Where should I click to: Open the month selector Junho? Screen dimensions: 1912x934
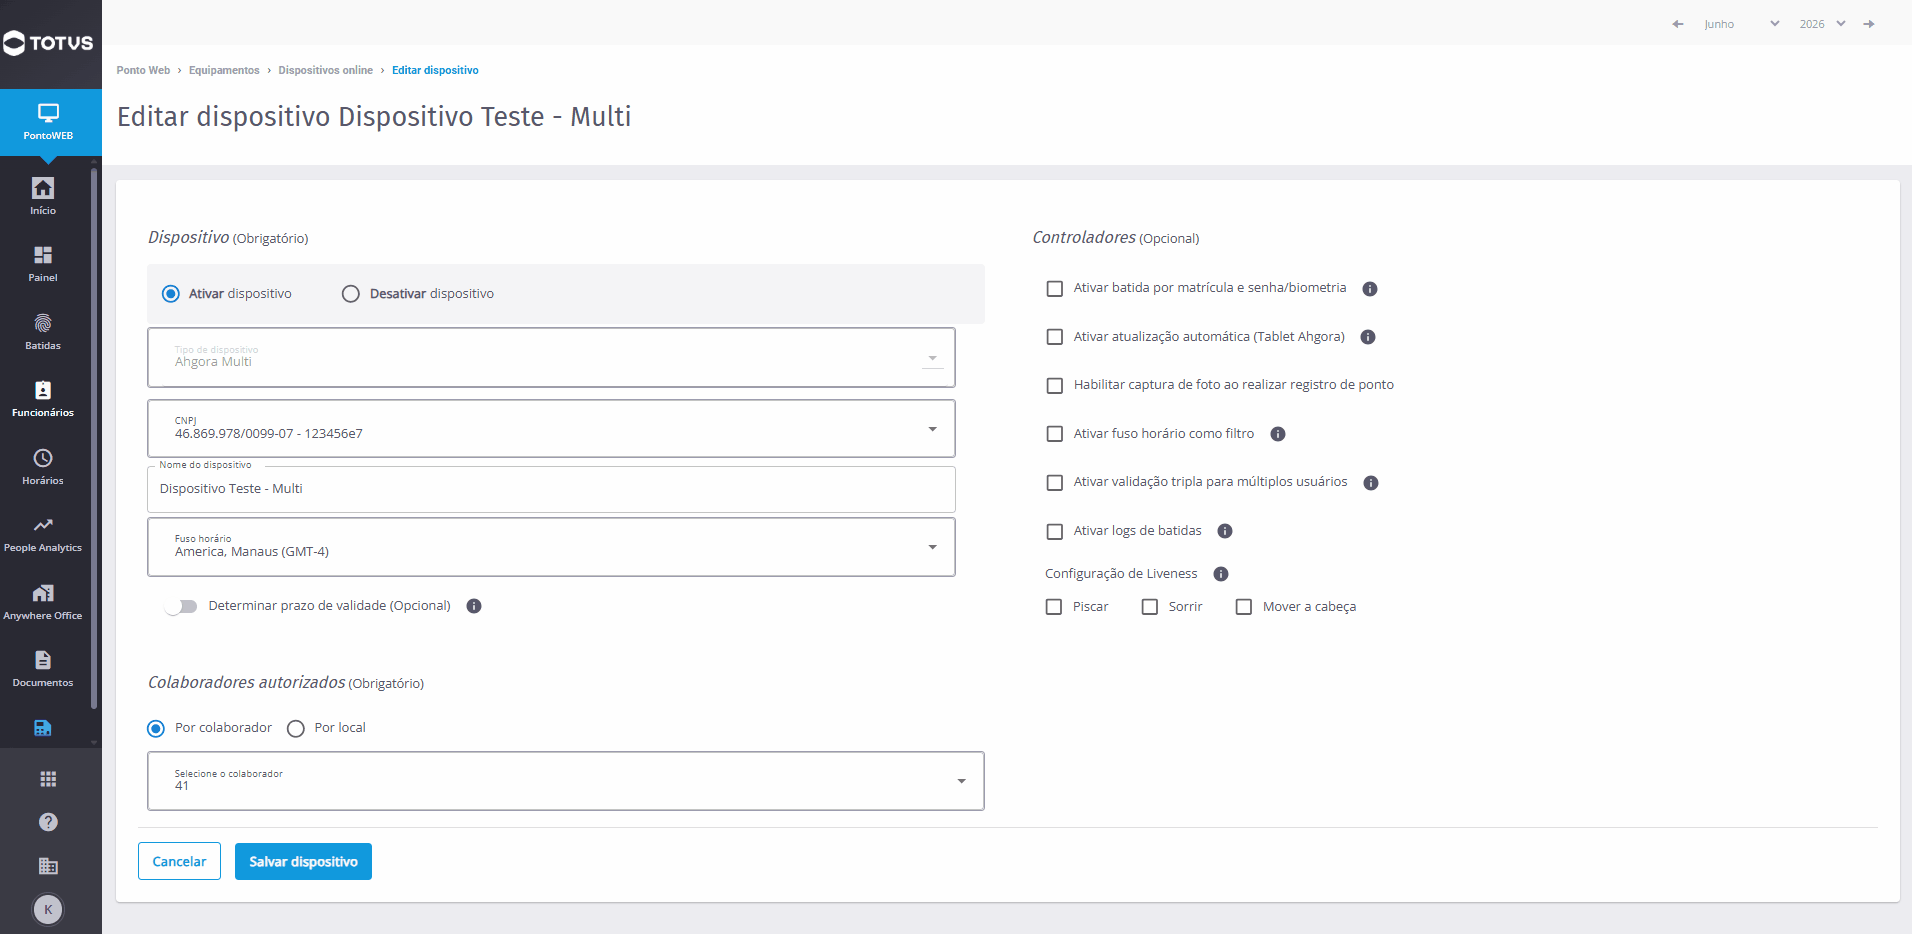(x=1742, y=24)
